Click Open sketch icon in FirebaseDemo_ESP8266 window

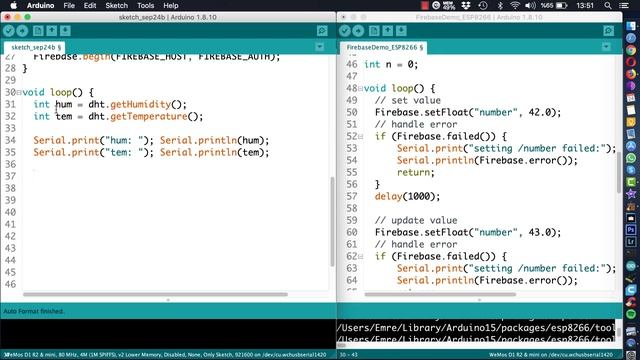(x=388, y=31)
